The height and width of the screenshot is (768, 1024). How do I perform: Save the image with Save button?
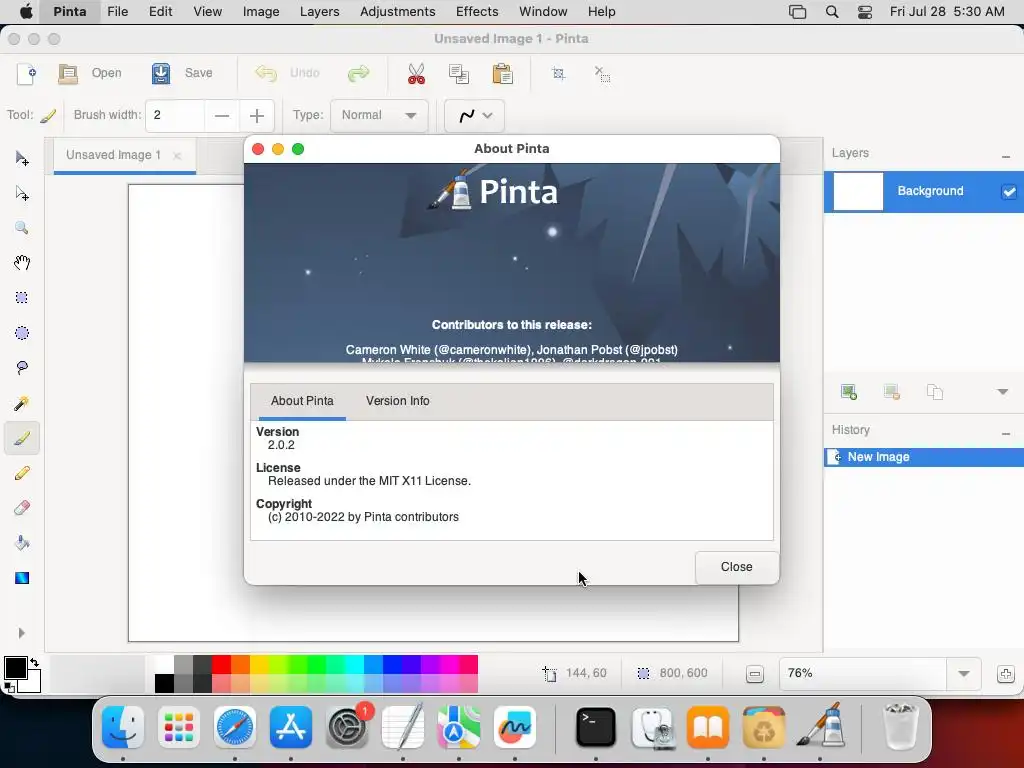182,73
